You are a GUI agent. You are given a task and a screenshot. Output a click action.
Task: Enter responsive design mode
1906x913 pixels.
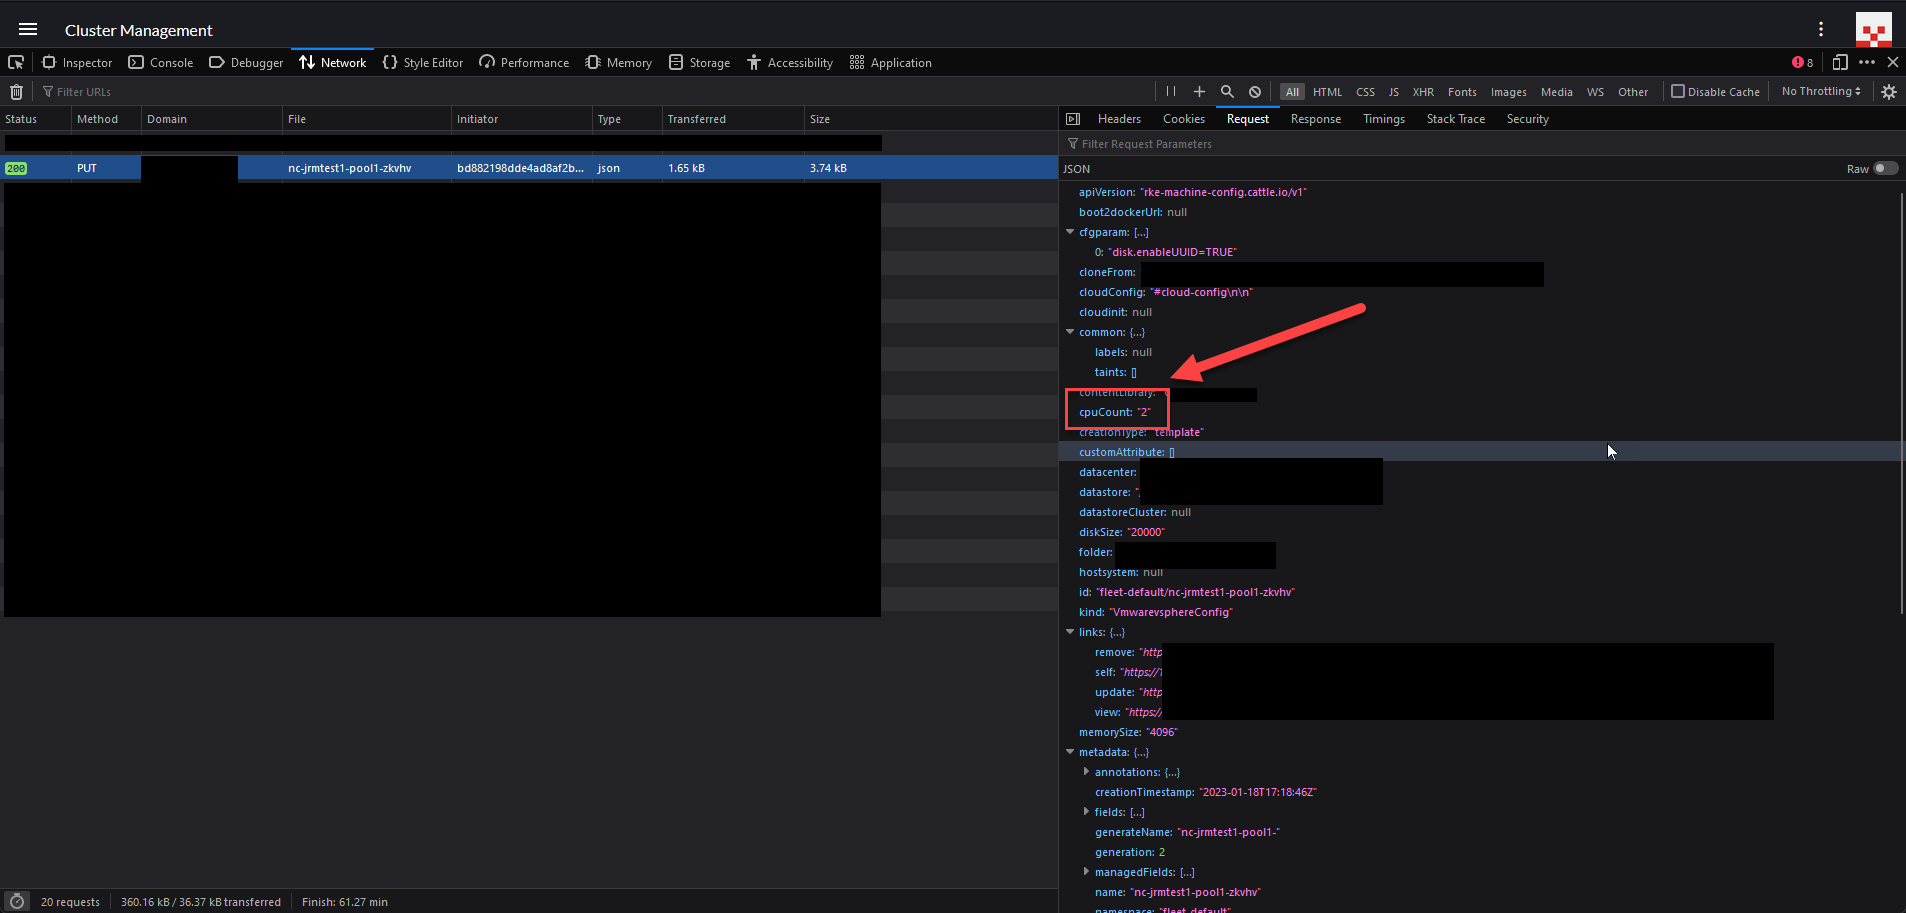coord(1839,62)
